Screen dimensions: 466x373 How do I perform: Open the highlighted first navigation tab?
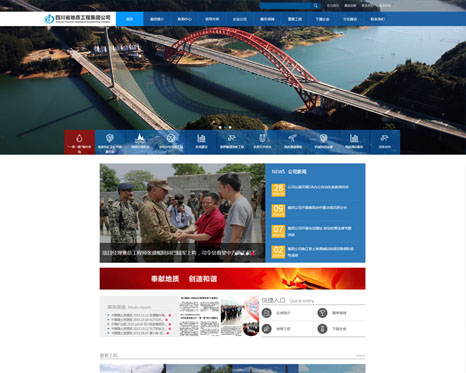130,19
